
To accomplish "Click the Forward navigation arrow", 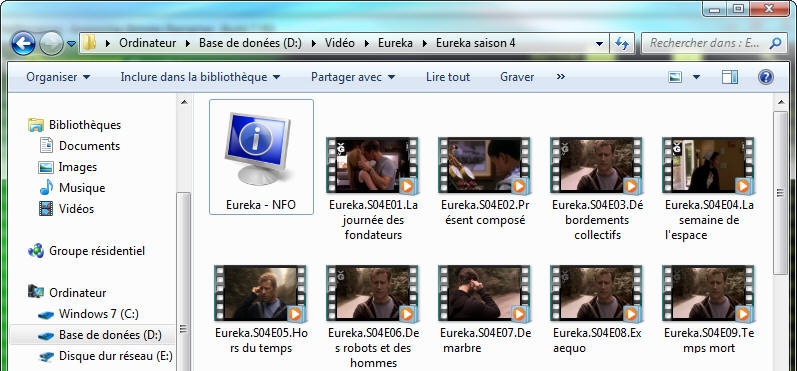I will (52, 43).
